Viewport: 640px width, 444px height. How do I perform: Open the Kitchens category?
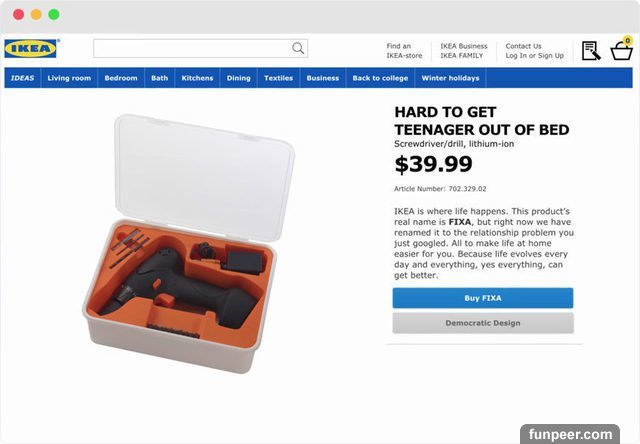[197, 78]
